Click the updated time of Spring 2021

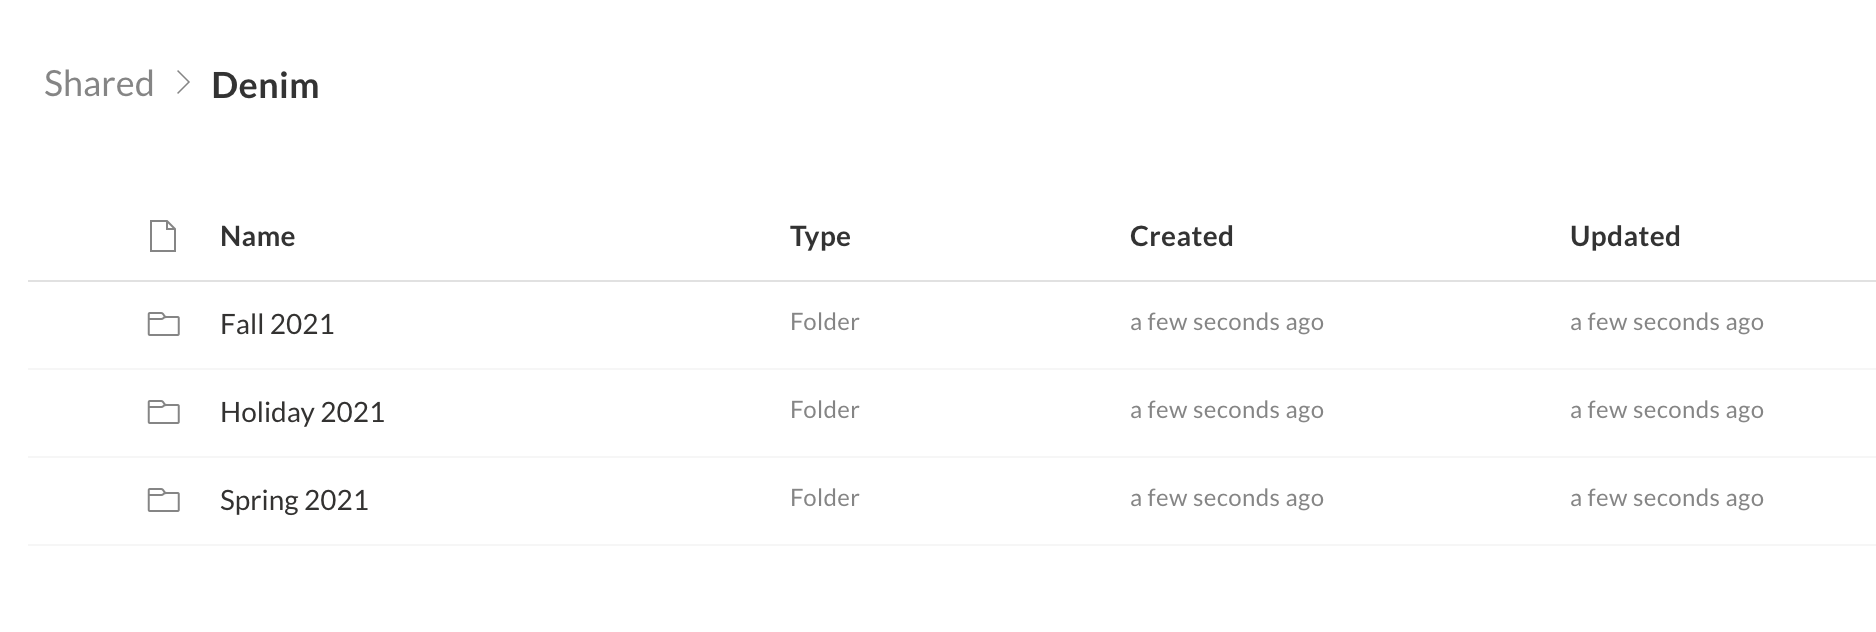pyautogui.click(x=1667, y=498)
